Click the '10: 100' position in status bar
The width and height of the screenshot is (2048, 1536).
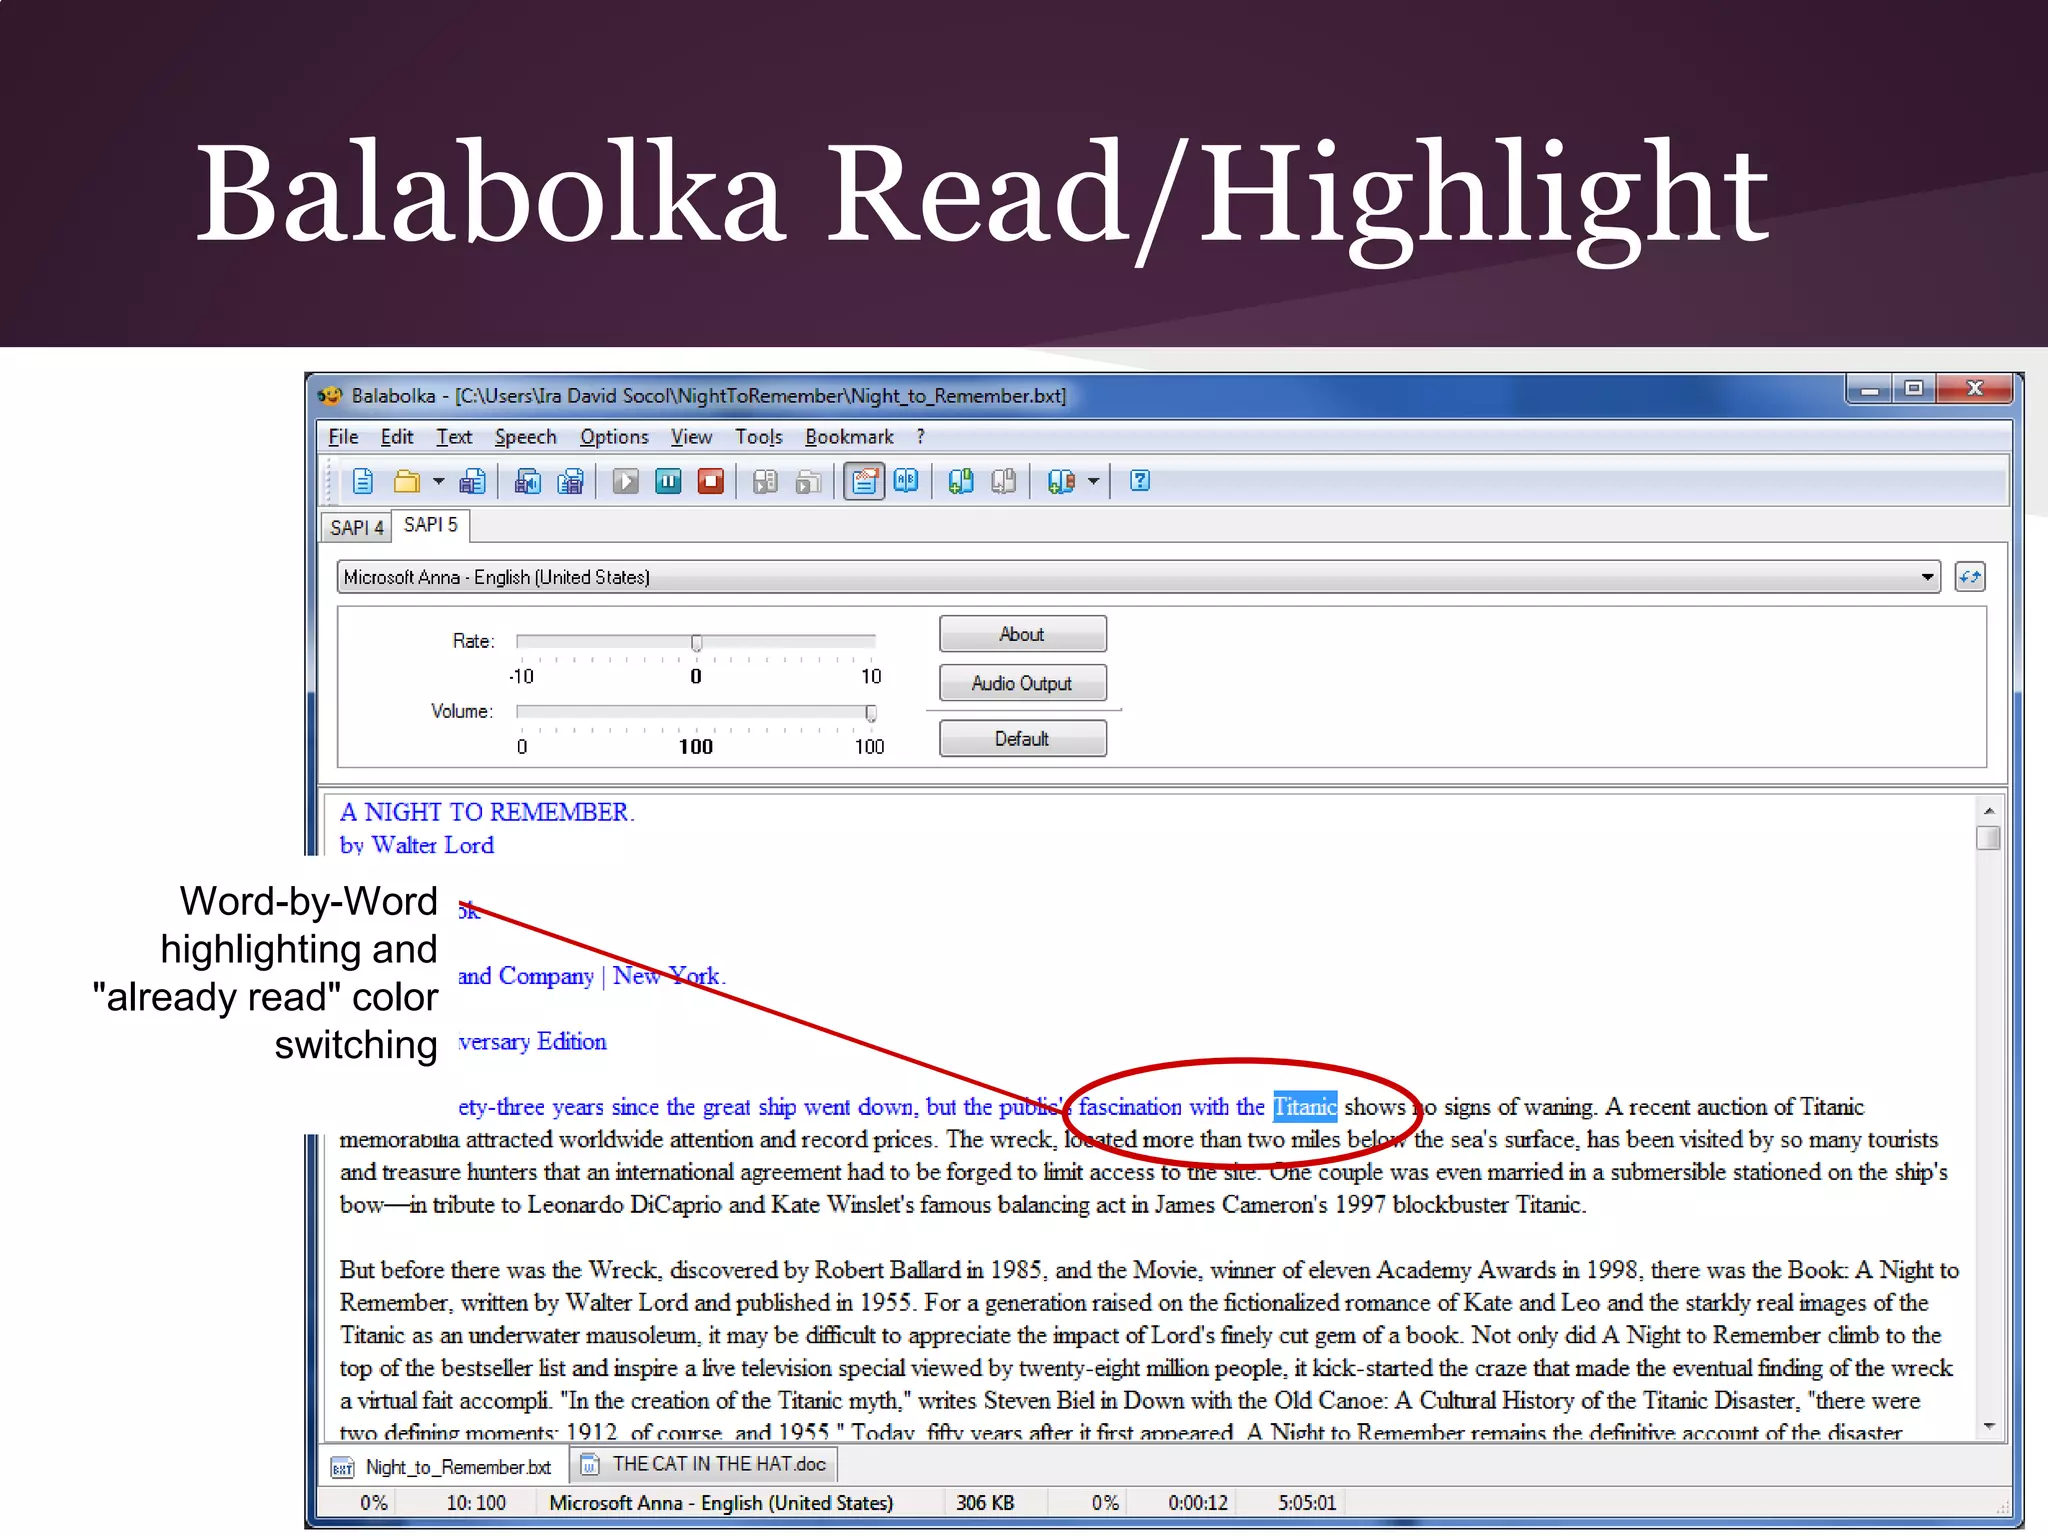(x=476, y=1503)
